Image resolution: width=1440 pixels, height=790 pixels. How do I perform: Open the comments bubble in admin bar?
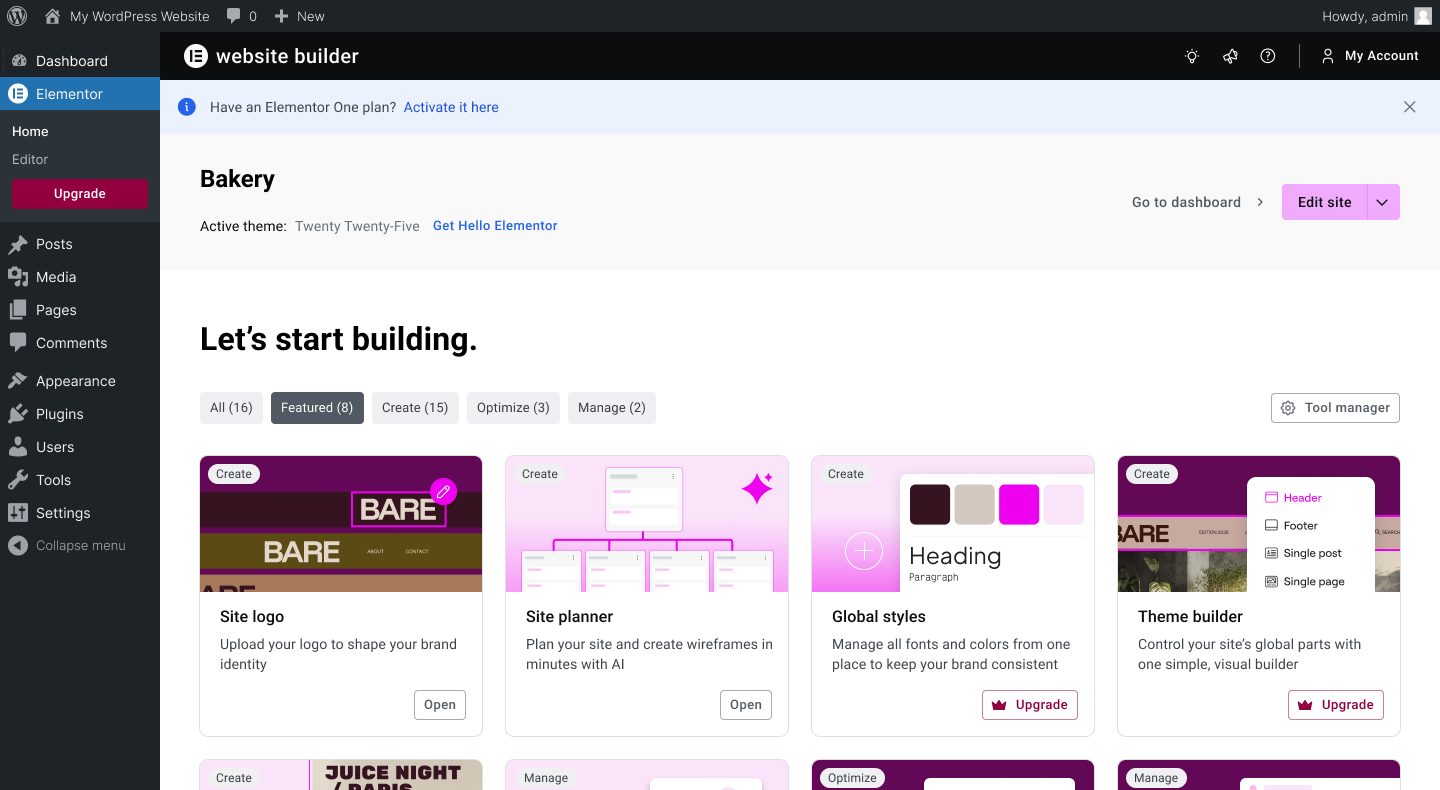click(x=241, y=16)
